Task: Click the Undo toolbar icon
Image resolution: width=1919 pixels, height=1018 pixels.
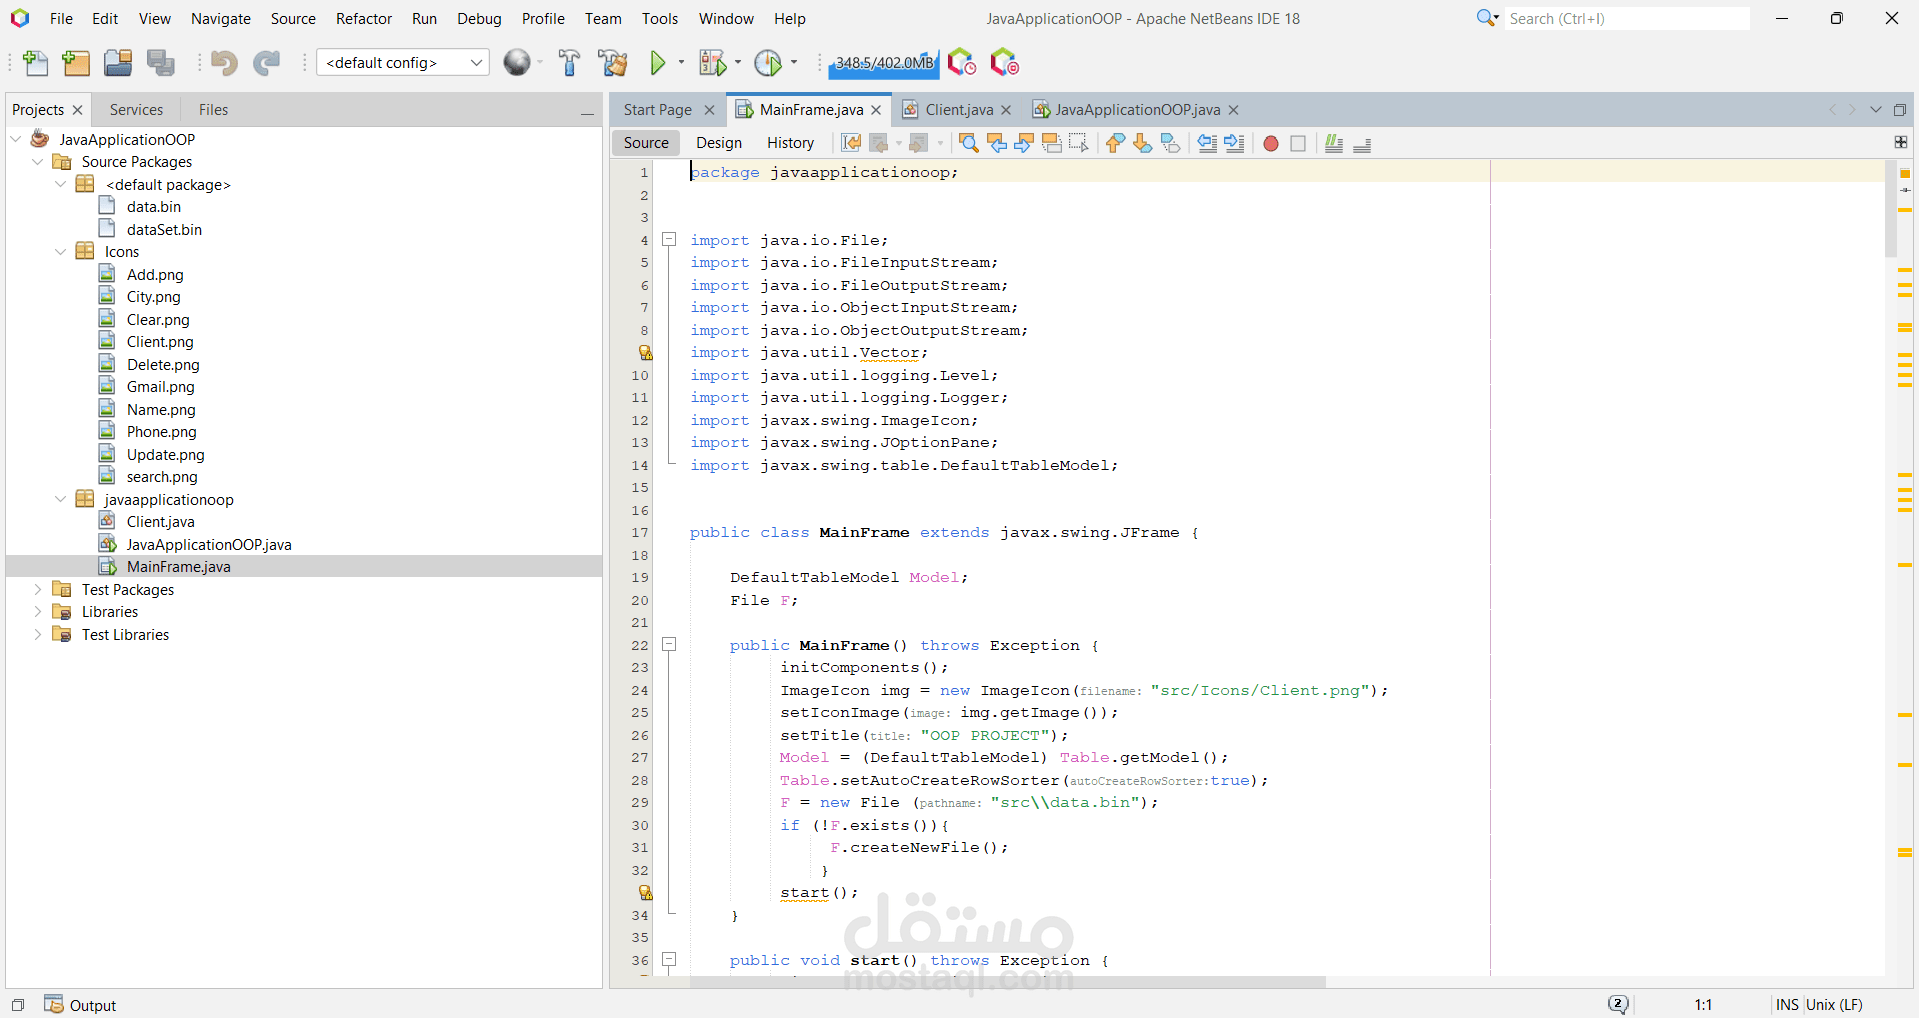Action: click(224, 63)
